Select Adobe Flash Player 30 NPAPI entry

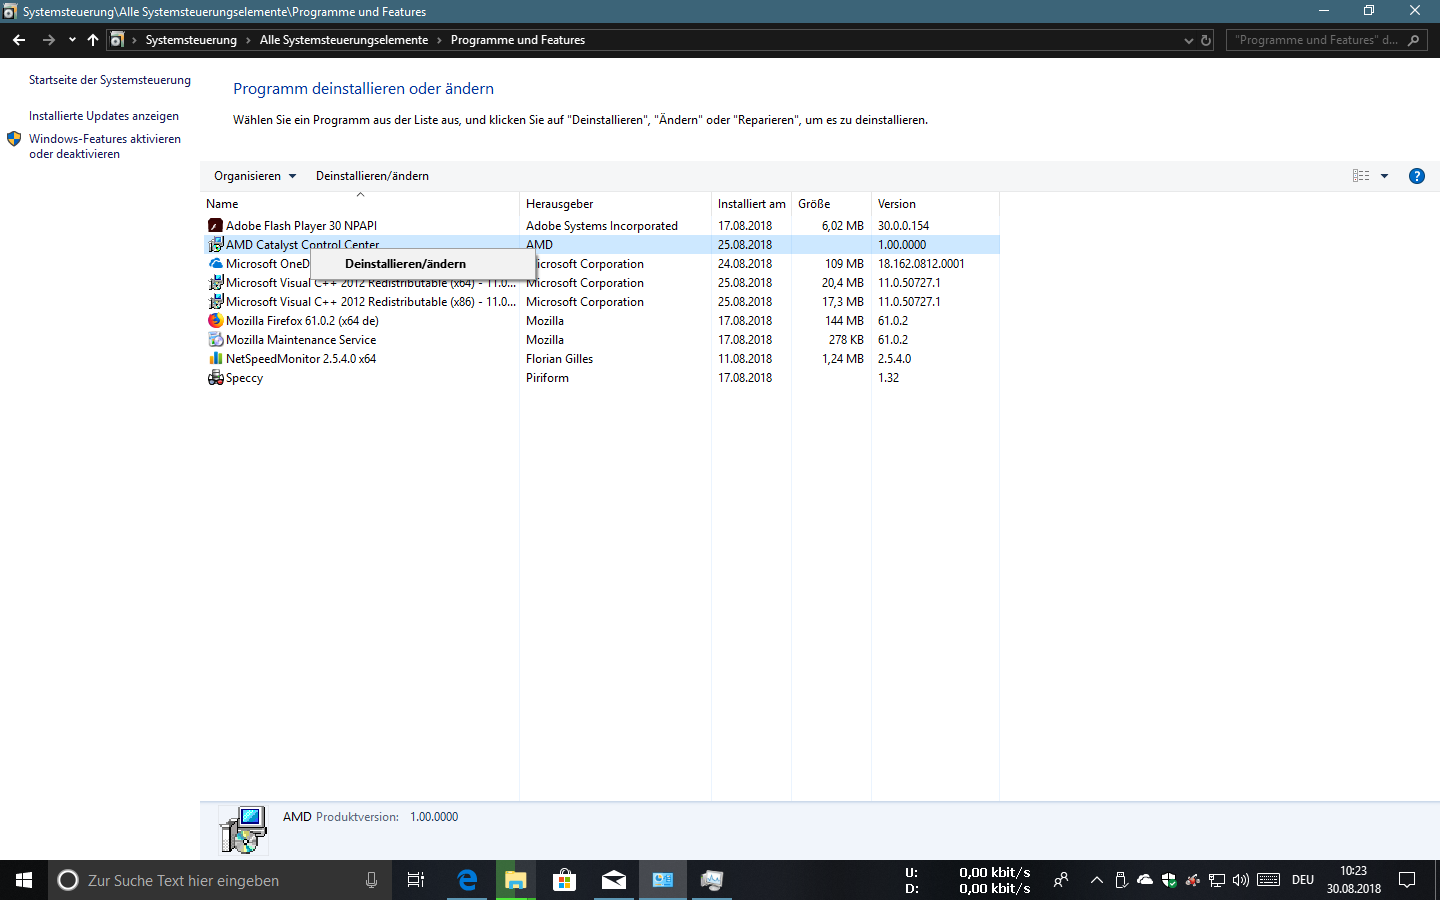point(600,226)
